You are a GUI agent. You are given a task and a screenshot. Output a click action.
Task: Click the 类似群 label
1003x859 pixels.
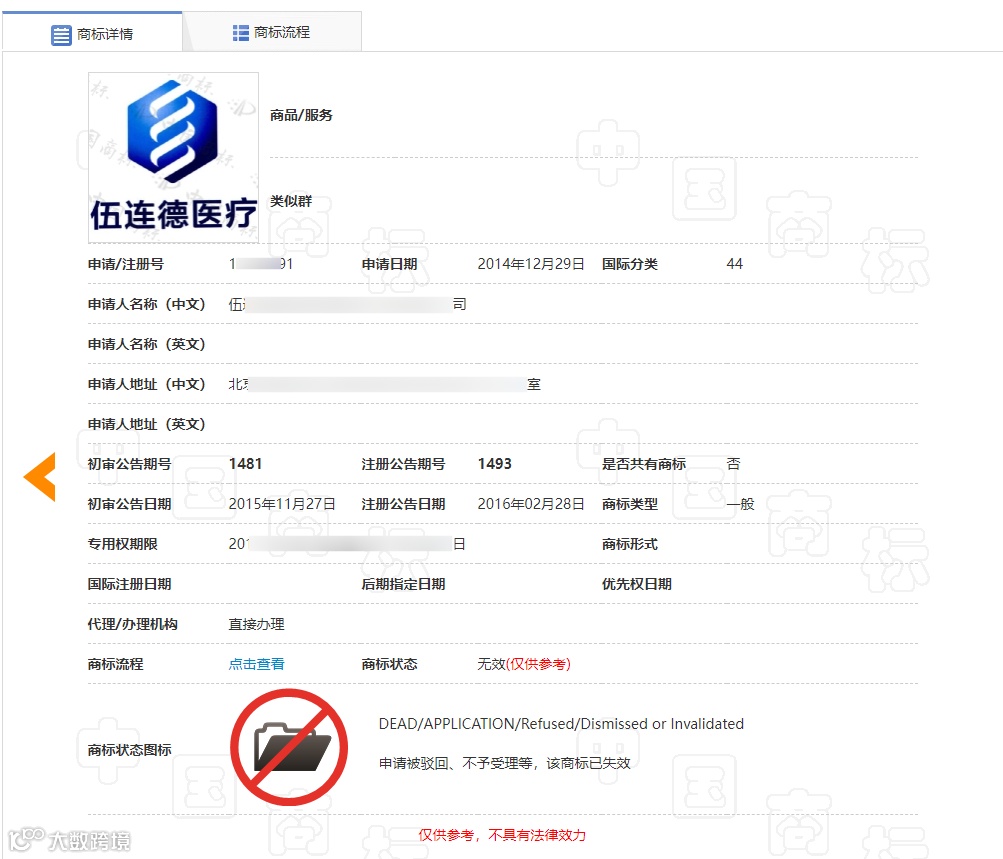[291, 201]
